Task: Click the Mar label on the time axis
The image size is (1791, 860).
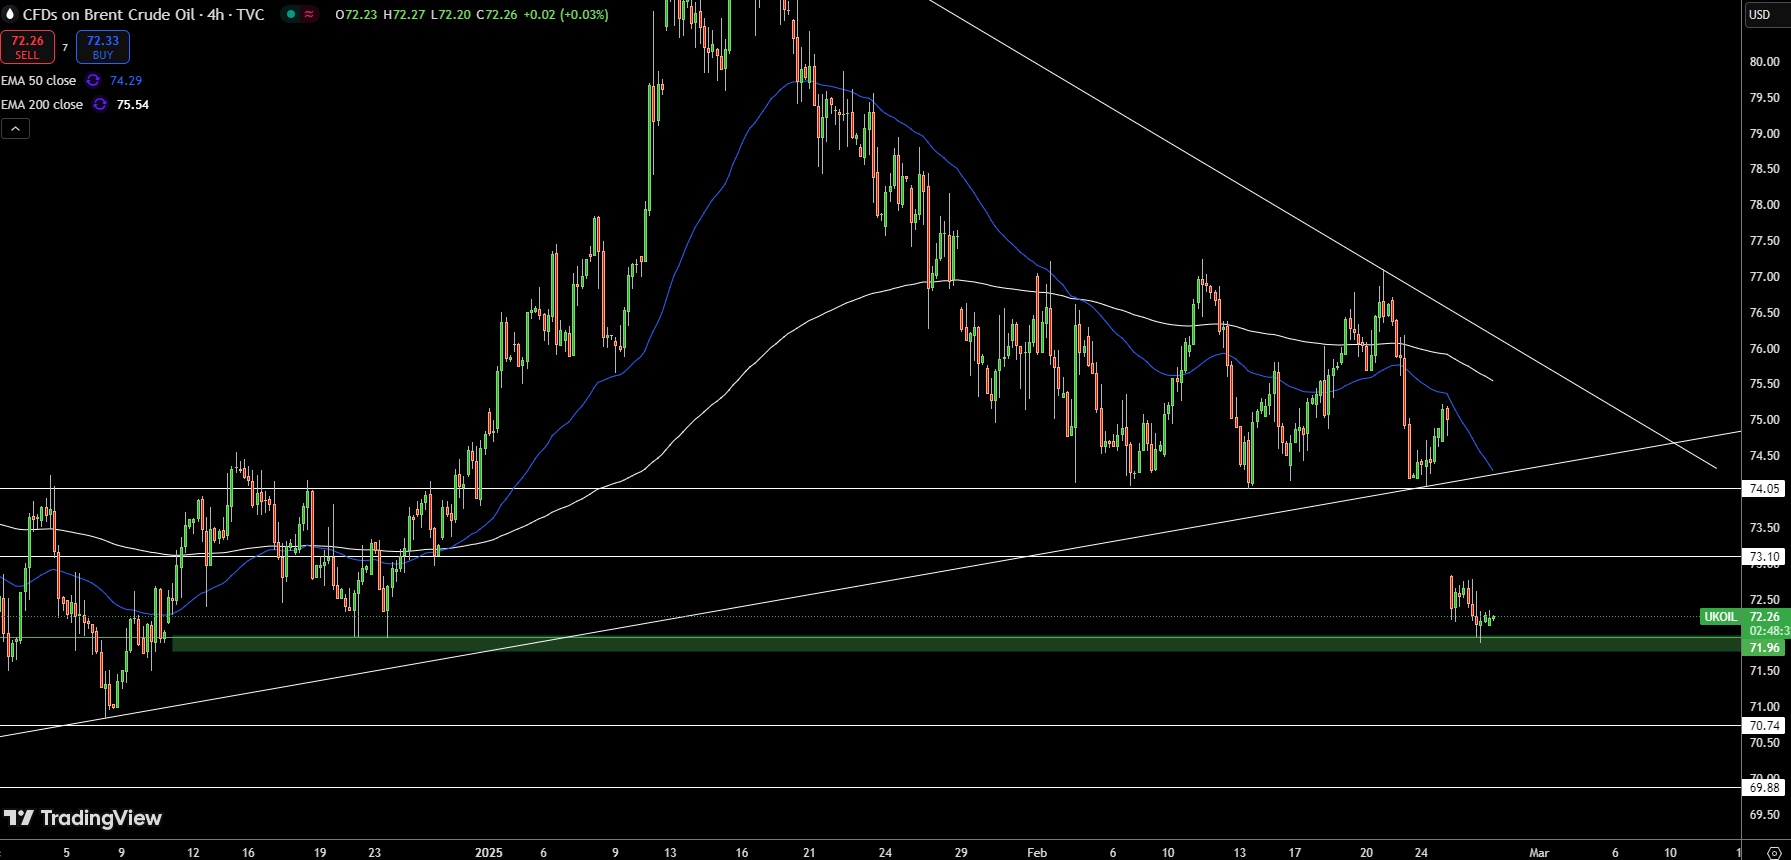Action: pyautogui.click(x=1539, y=852)
